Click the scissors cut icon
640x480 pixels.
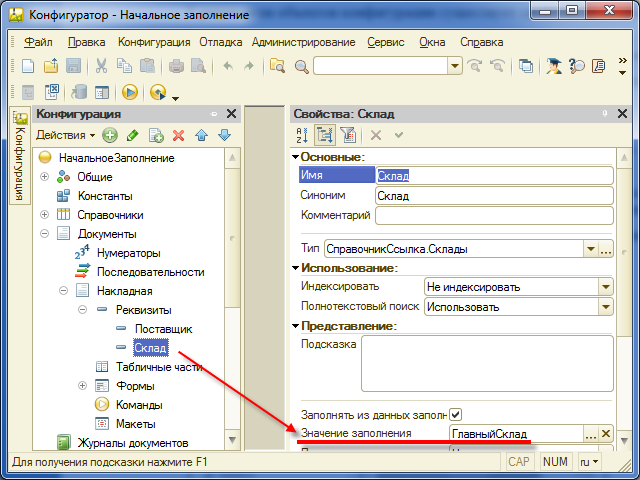(102, 66)
